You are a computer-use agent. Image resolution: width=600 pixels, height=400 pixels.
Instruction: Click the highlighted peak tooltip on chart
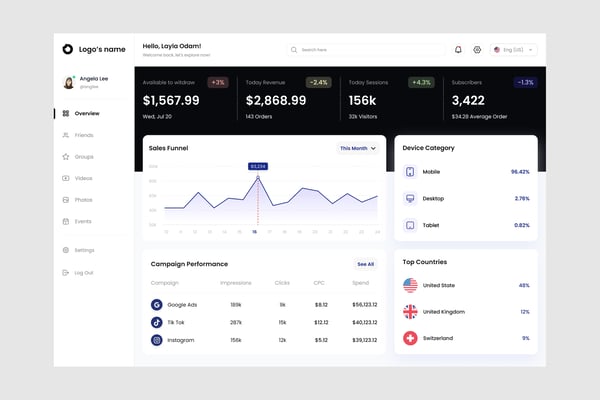(x=258, y=166)
